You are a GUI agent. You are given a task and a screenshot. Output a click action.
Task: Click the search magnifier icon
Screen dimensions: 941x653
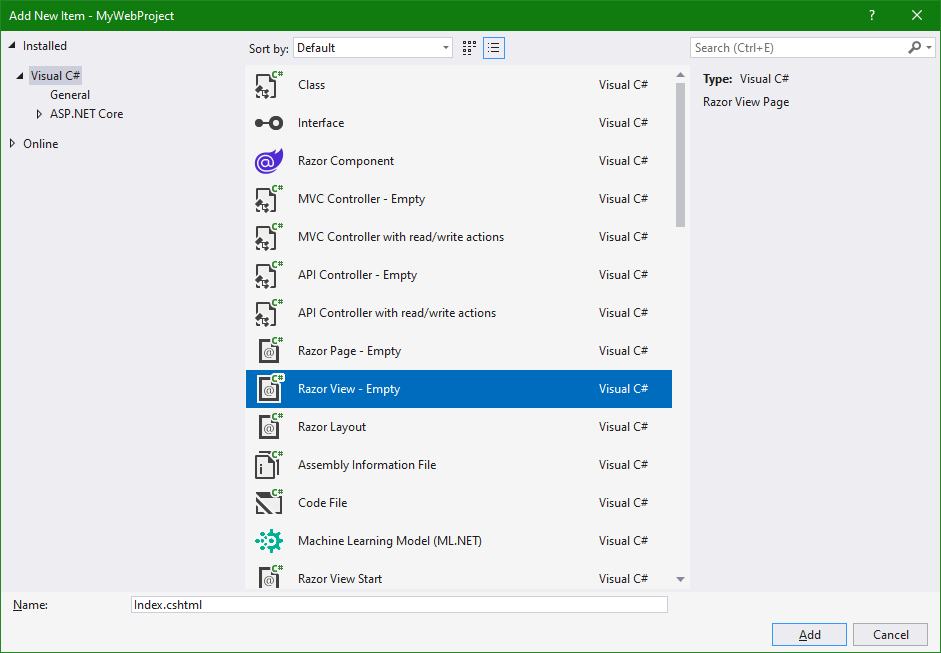pyautogui.click(x=915, y=47)
